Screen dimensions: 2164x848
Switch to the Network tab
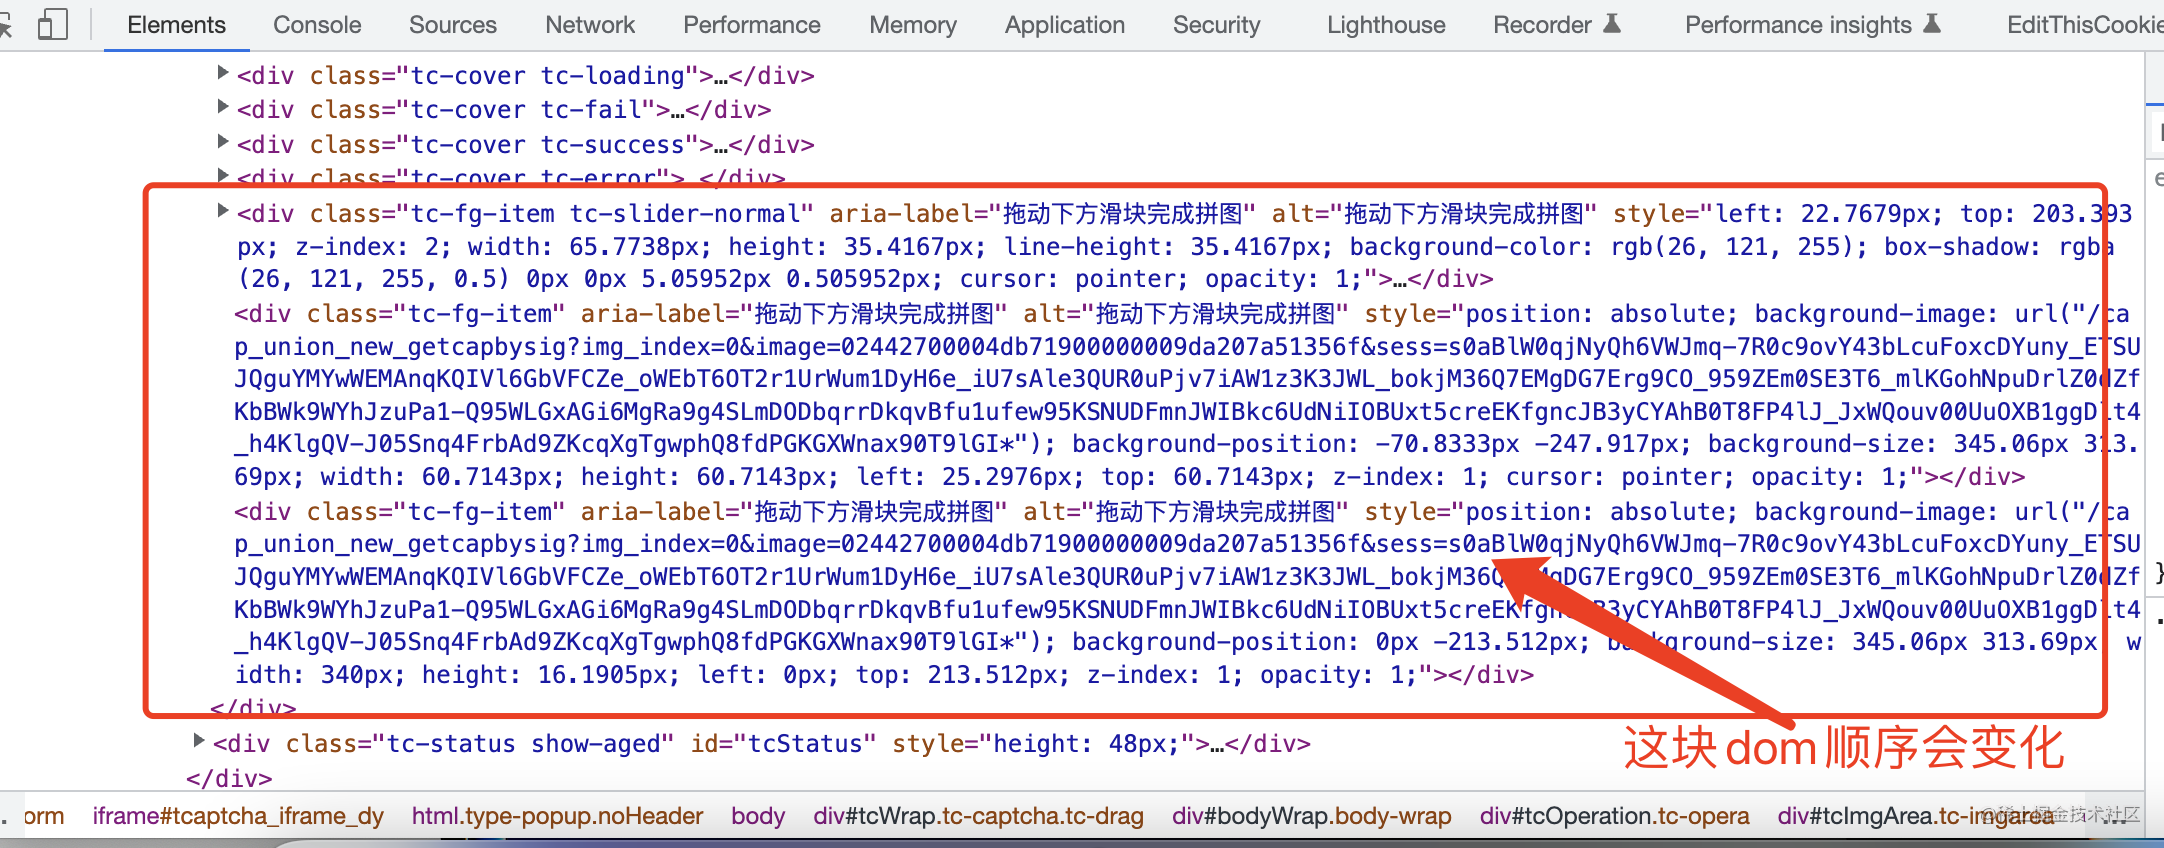pyautogui.click(x=590, y=25)
